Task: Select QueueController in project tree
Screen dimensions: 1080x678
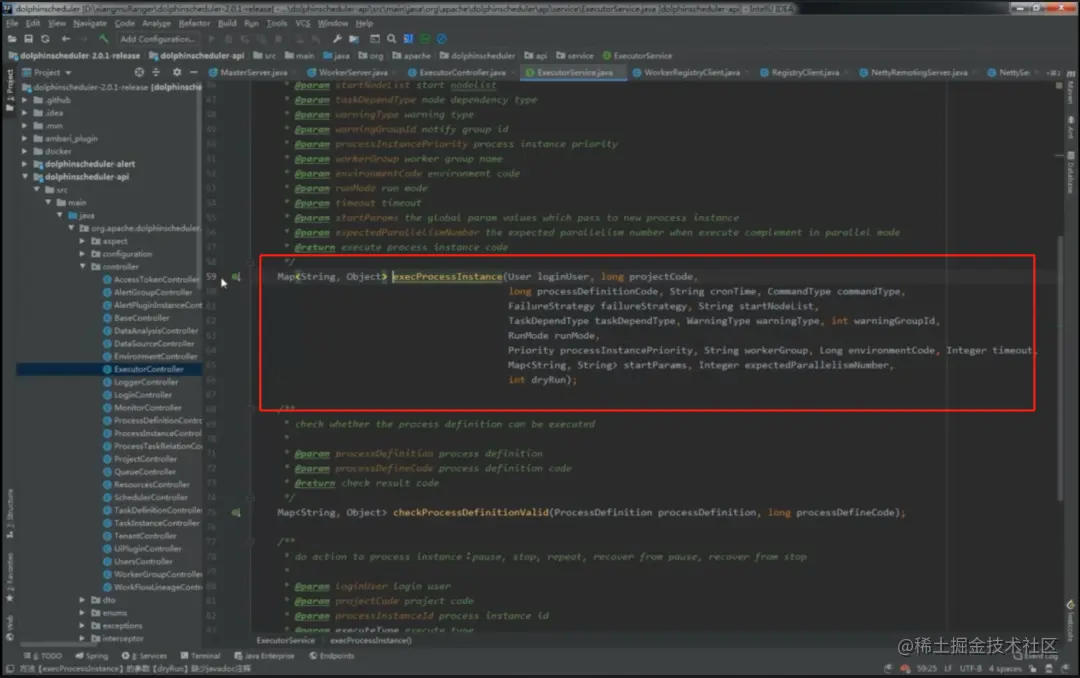Action: 145,472
